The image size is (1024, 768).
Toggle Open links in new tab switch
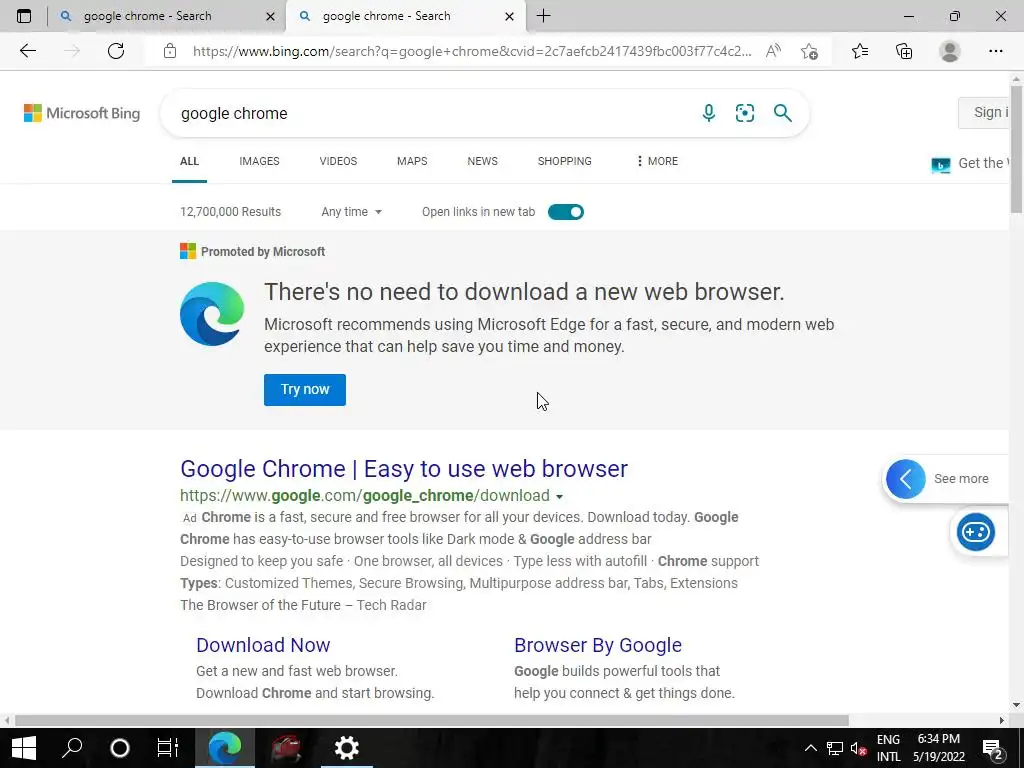(x=566, y=212)
